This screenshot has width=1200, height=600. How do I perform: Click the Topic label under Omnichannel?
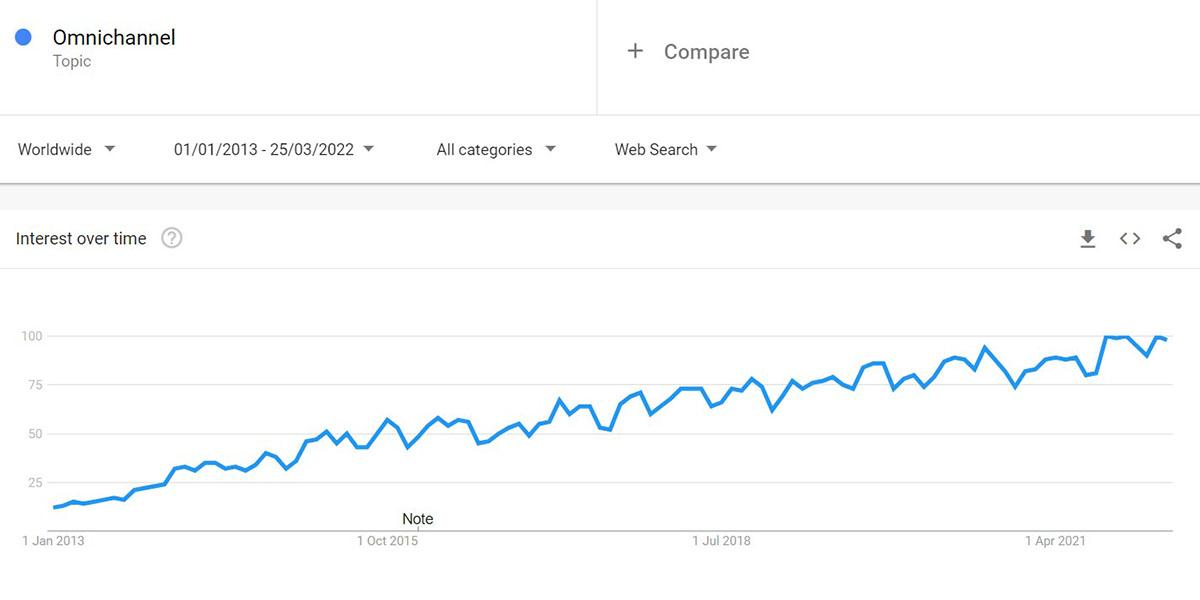[72, 61]
